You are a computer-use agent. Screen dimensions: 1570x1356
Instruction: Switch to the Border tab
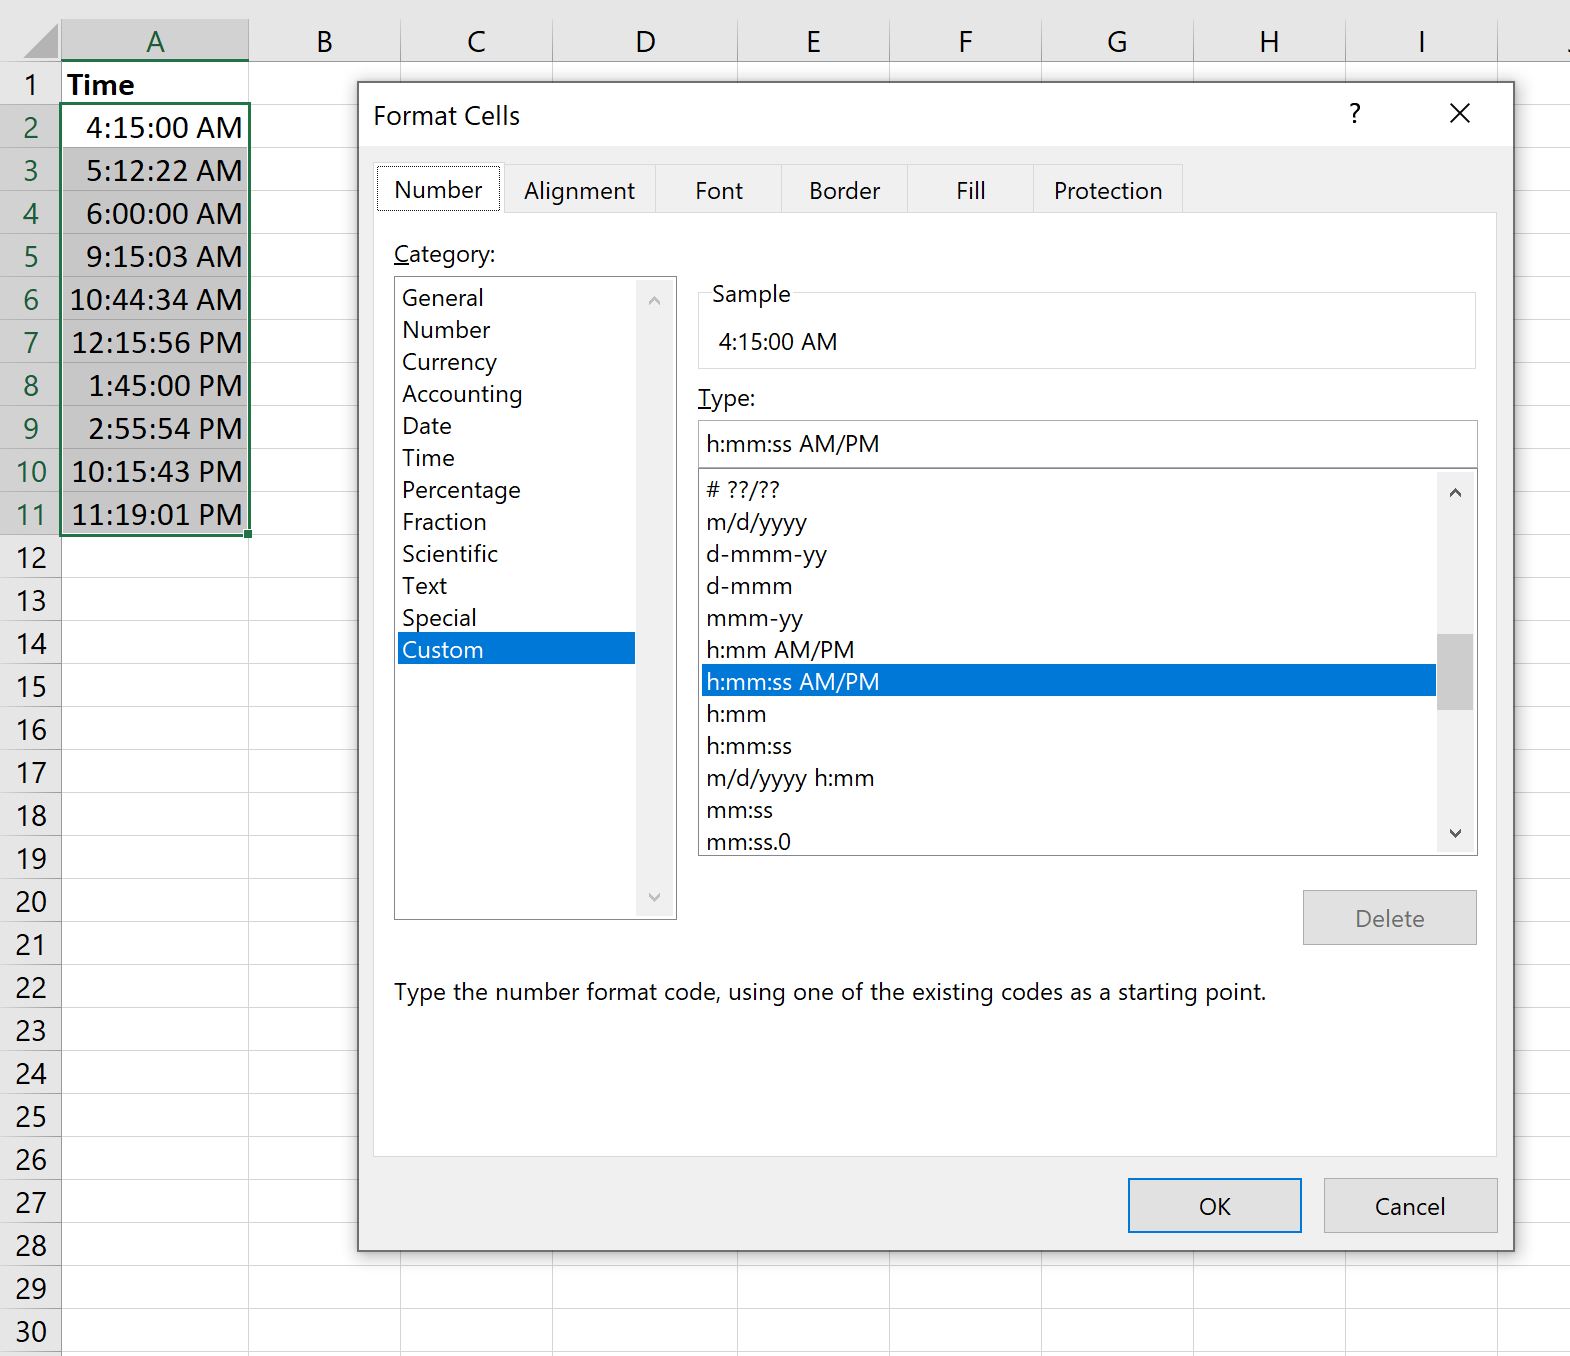coord(845,190)
